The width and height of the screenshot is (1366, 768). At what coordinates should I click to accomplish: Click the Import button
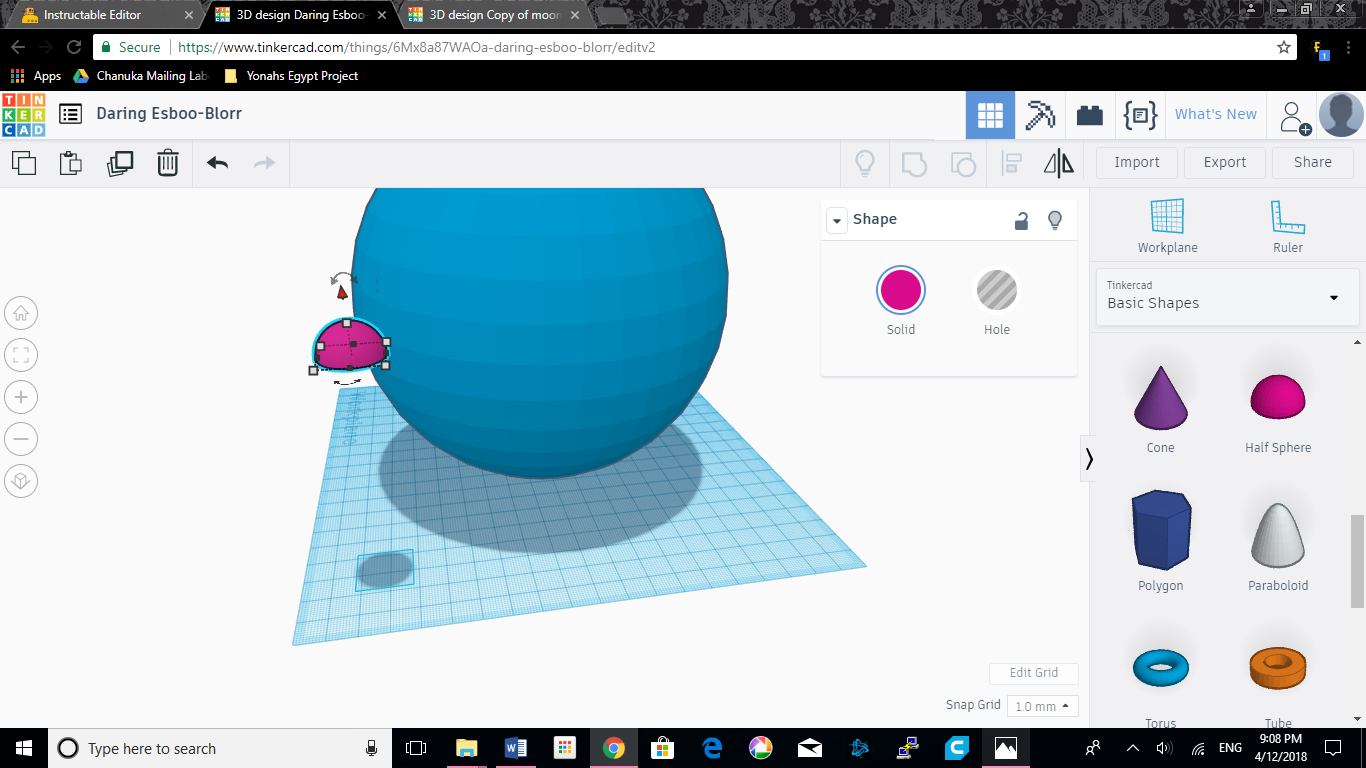click(x=1137, y=163)
